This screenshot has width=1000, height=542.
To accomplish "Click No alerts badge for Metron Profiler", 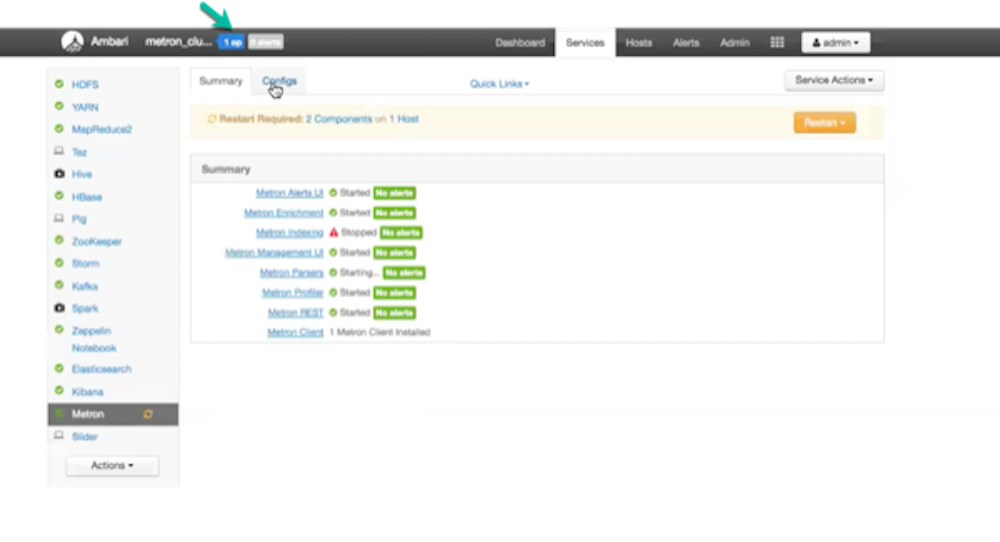I will pos(395,293).
